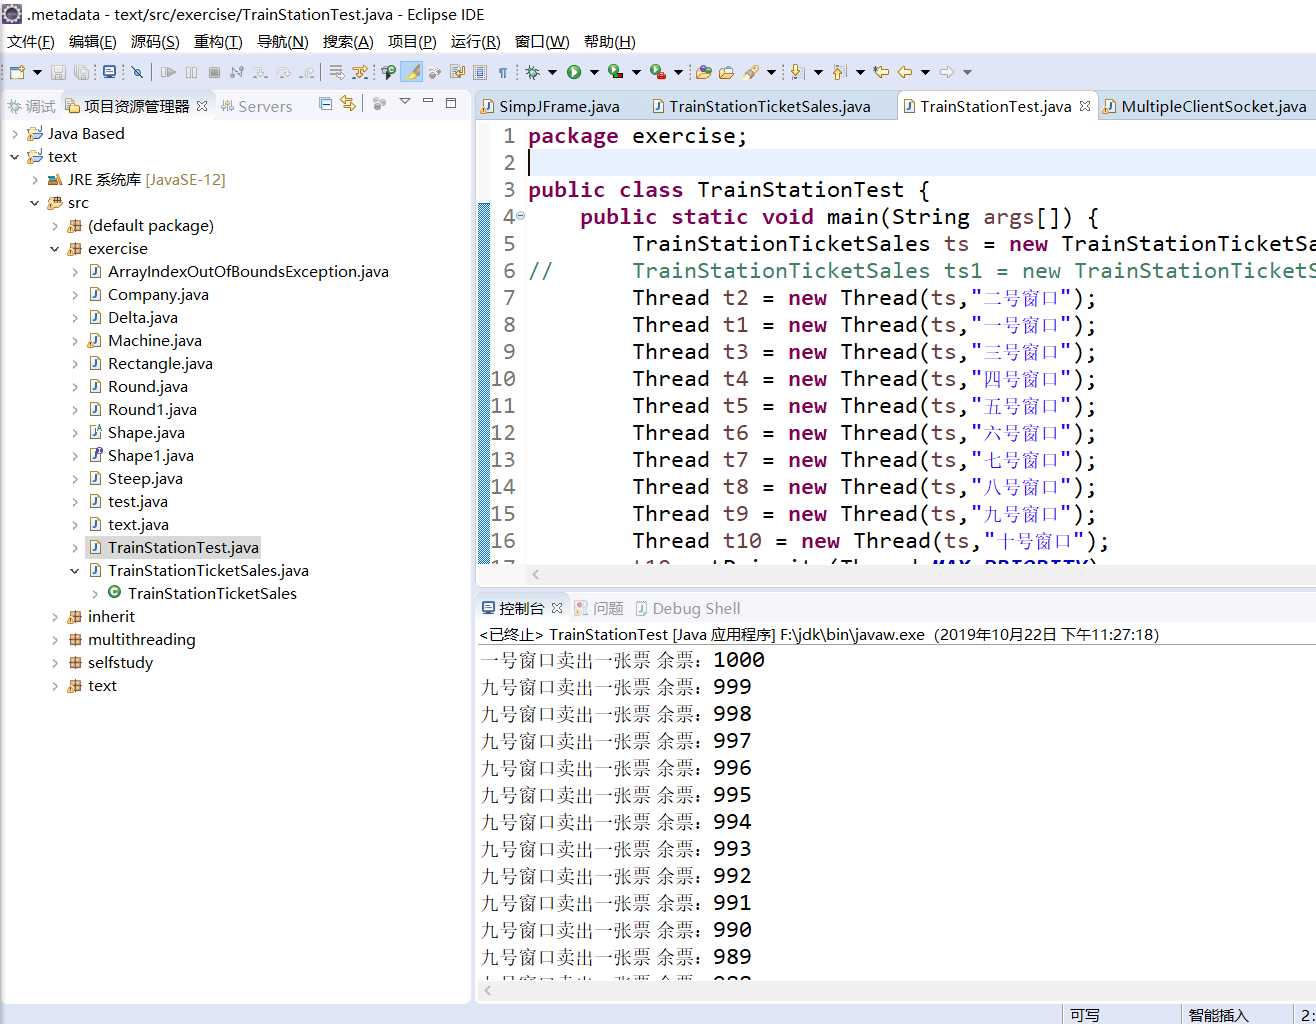Expand the inherit package node
This screenshot has height=1024, width=1316.
(54, 617)
